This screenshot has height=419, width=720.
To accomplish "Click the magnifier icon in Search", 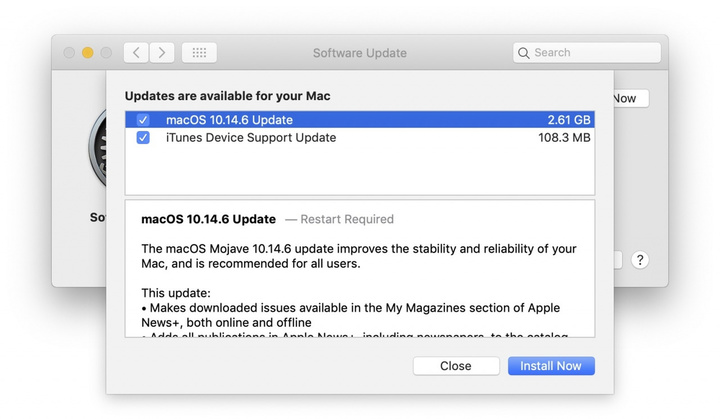I will [x=524, y=53].
